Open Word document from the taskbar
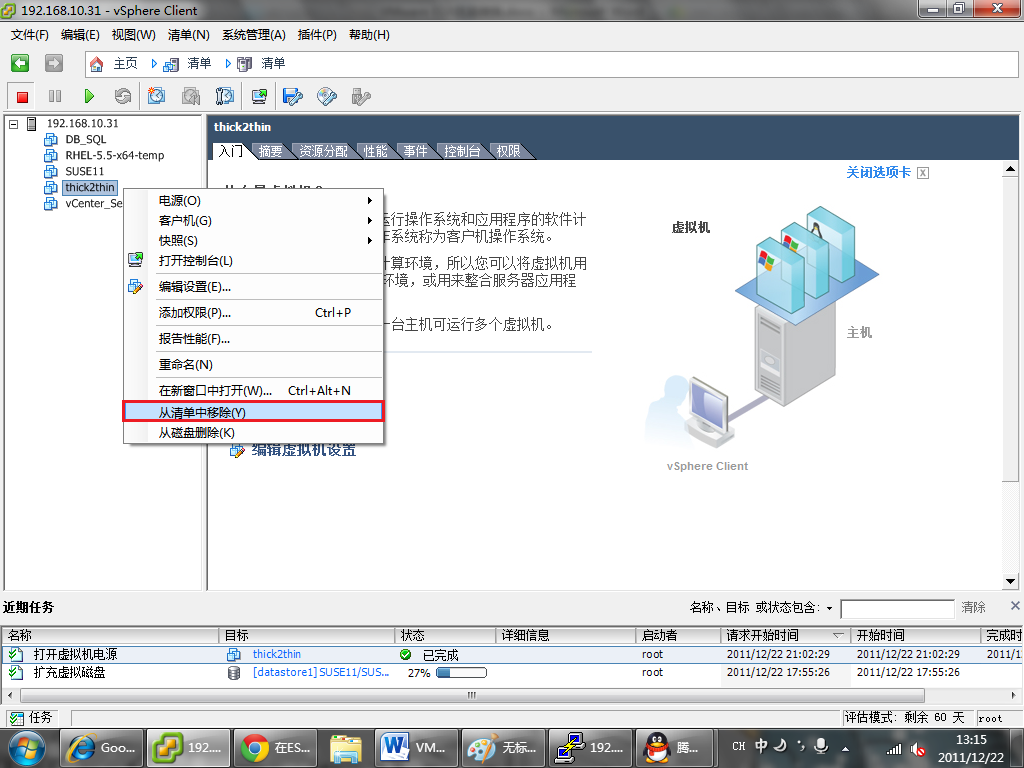The image size is (1024, 768). pyautogui.click(x=415, y=748)
